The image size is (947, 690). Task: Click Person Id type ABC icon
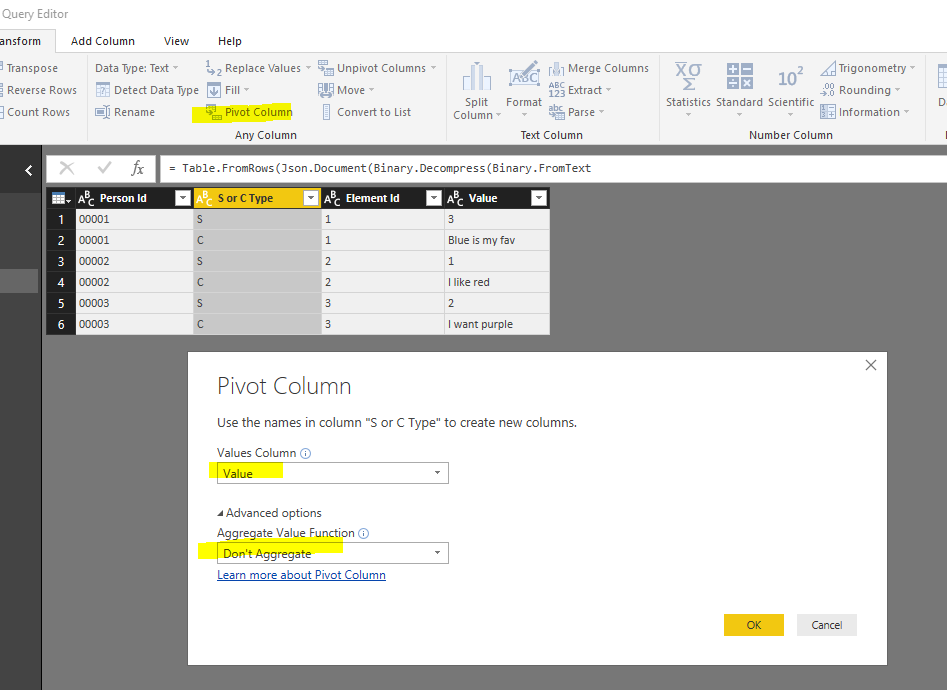[x=86, y=198]
